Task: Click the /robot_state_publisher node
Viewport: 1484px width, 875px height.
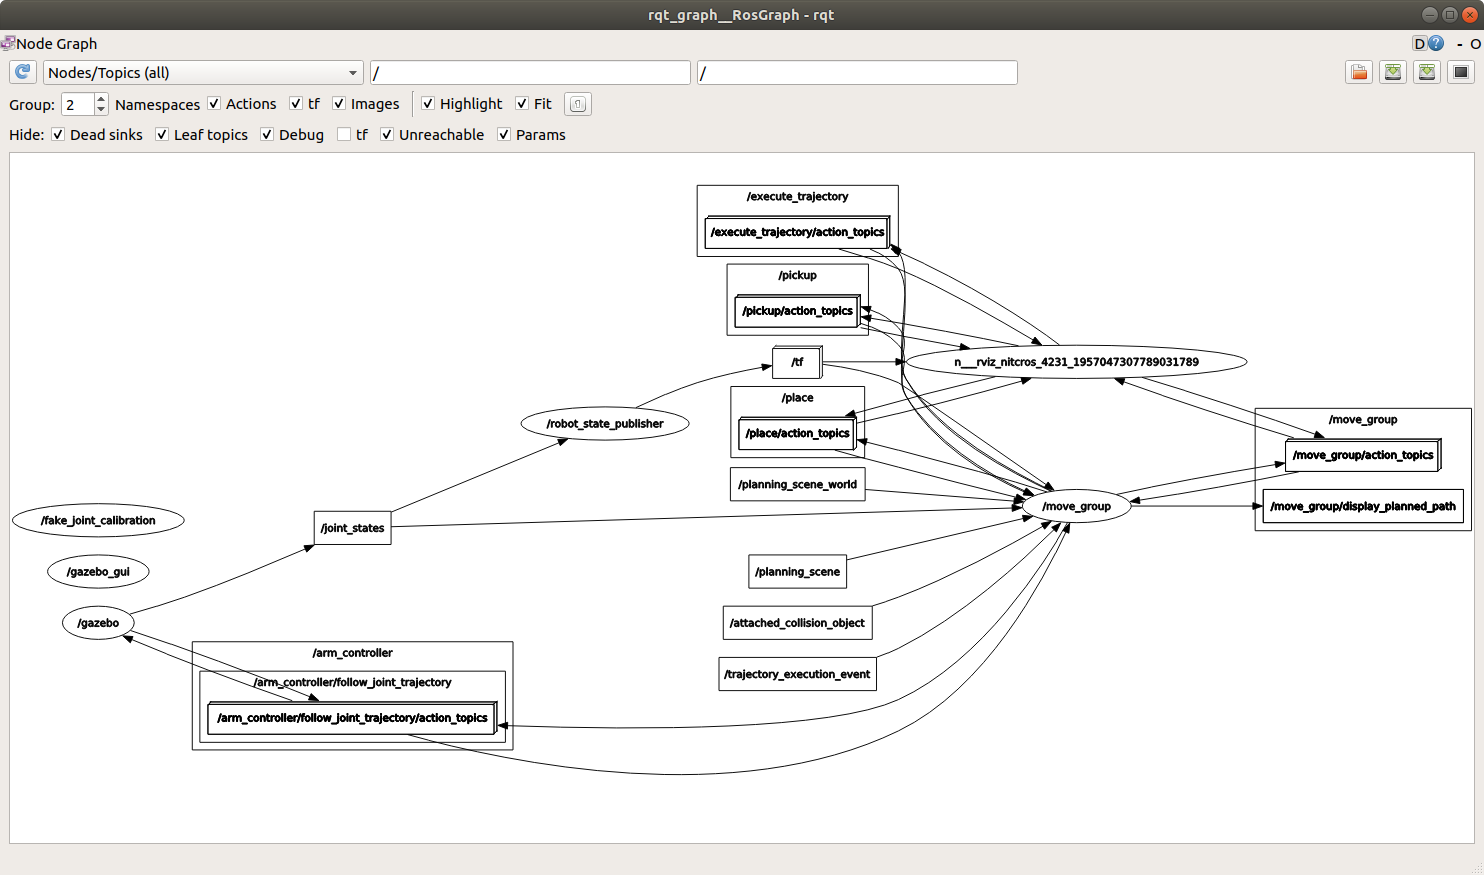Action: [x=605, y=424]
